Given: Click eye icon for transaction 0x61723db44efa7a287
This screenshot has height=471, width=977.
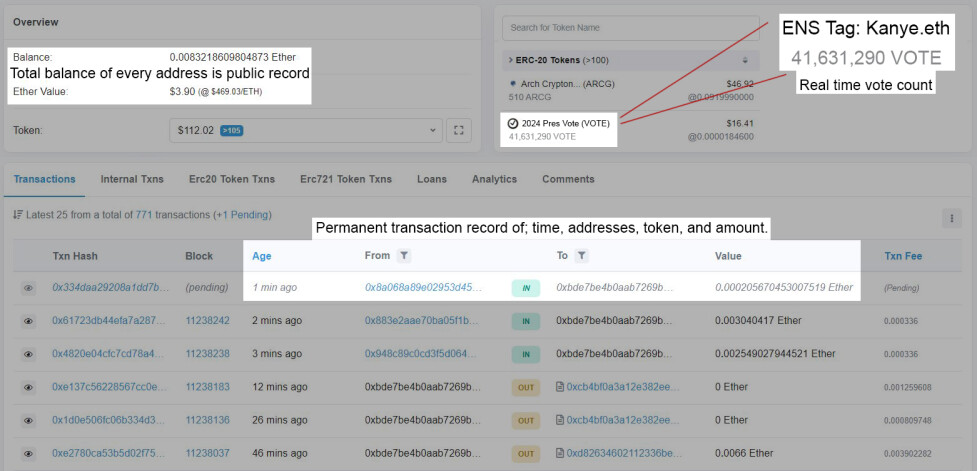Looking at the screenshot, I should (x=28, y=321).
